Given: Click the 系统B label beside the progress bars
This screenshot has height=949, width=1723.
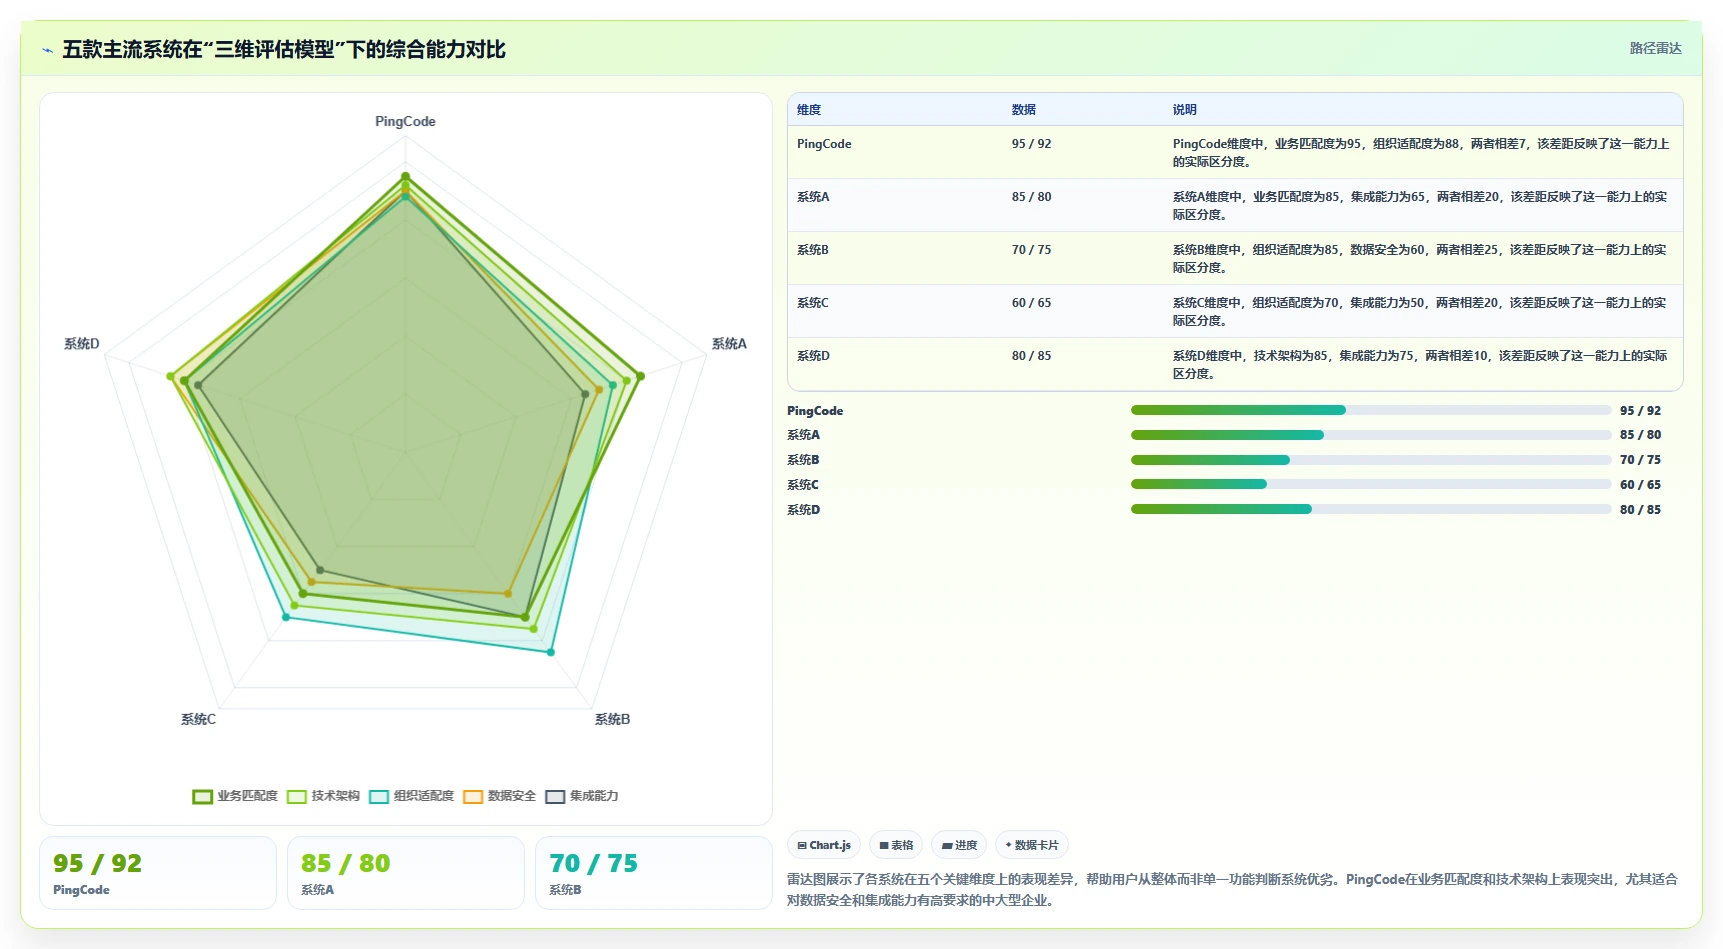Looking at the screenshot, I should 803,460.
